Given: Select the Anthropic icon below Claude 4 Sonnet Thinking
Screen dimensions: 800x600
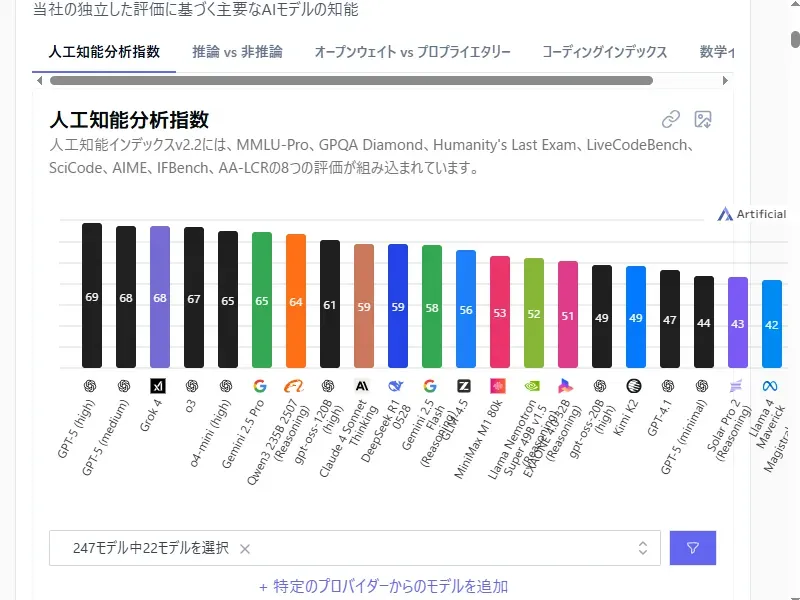Looking at the screenshot, I should tap(364, 385).
